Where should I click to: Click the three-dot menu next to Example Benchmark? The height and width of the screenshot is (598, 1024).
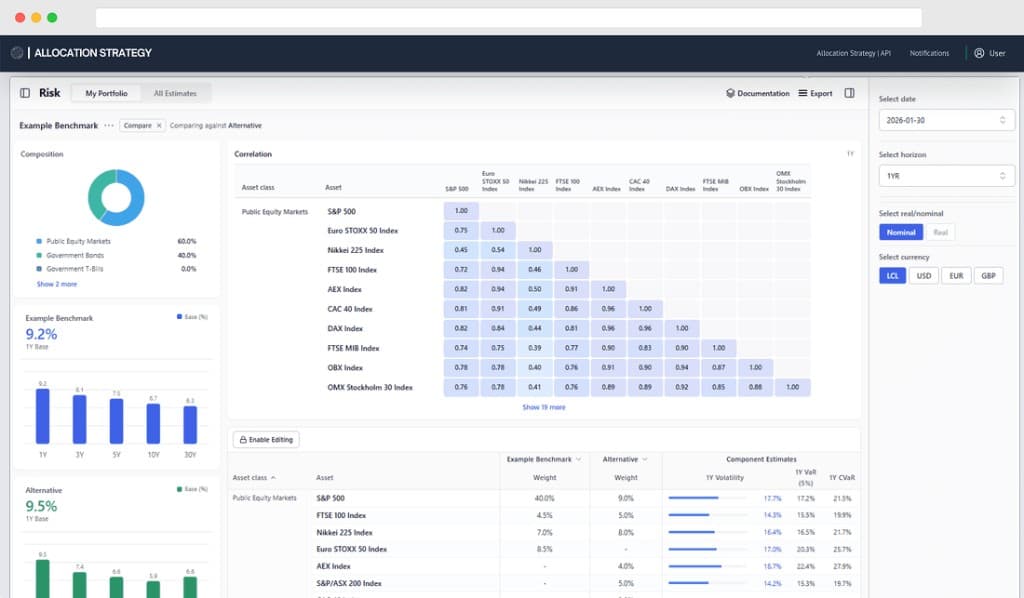(x=109, y=126)
